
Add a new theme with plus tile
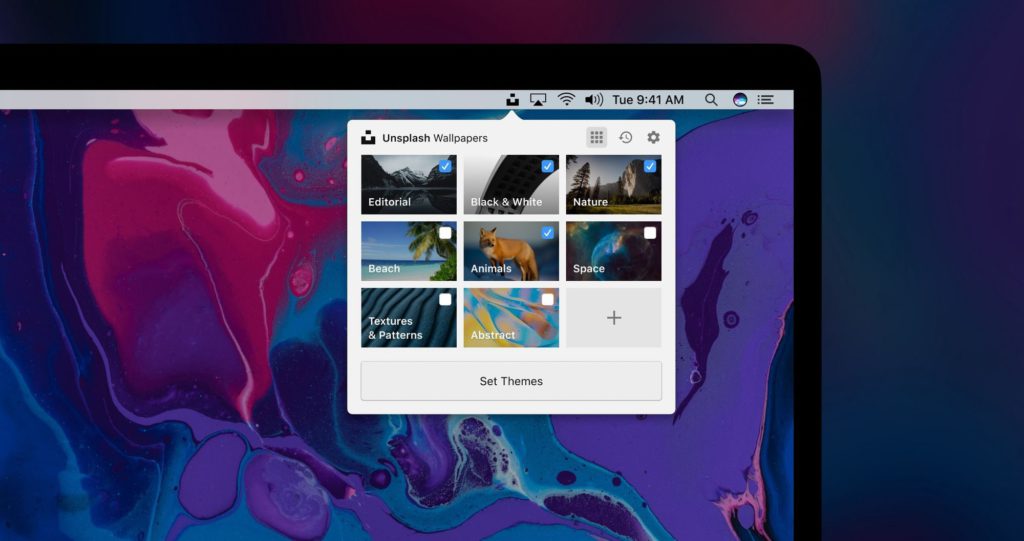614,318
